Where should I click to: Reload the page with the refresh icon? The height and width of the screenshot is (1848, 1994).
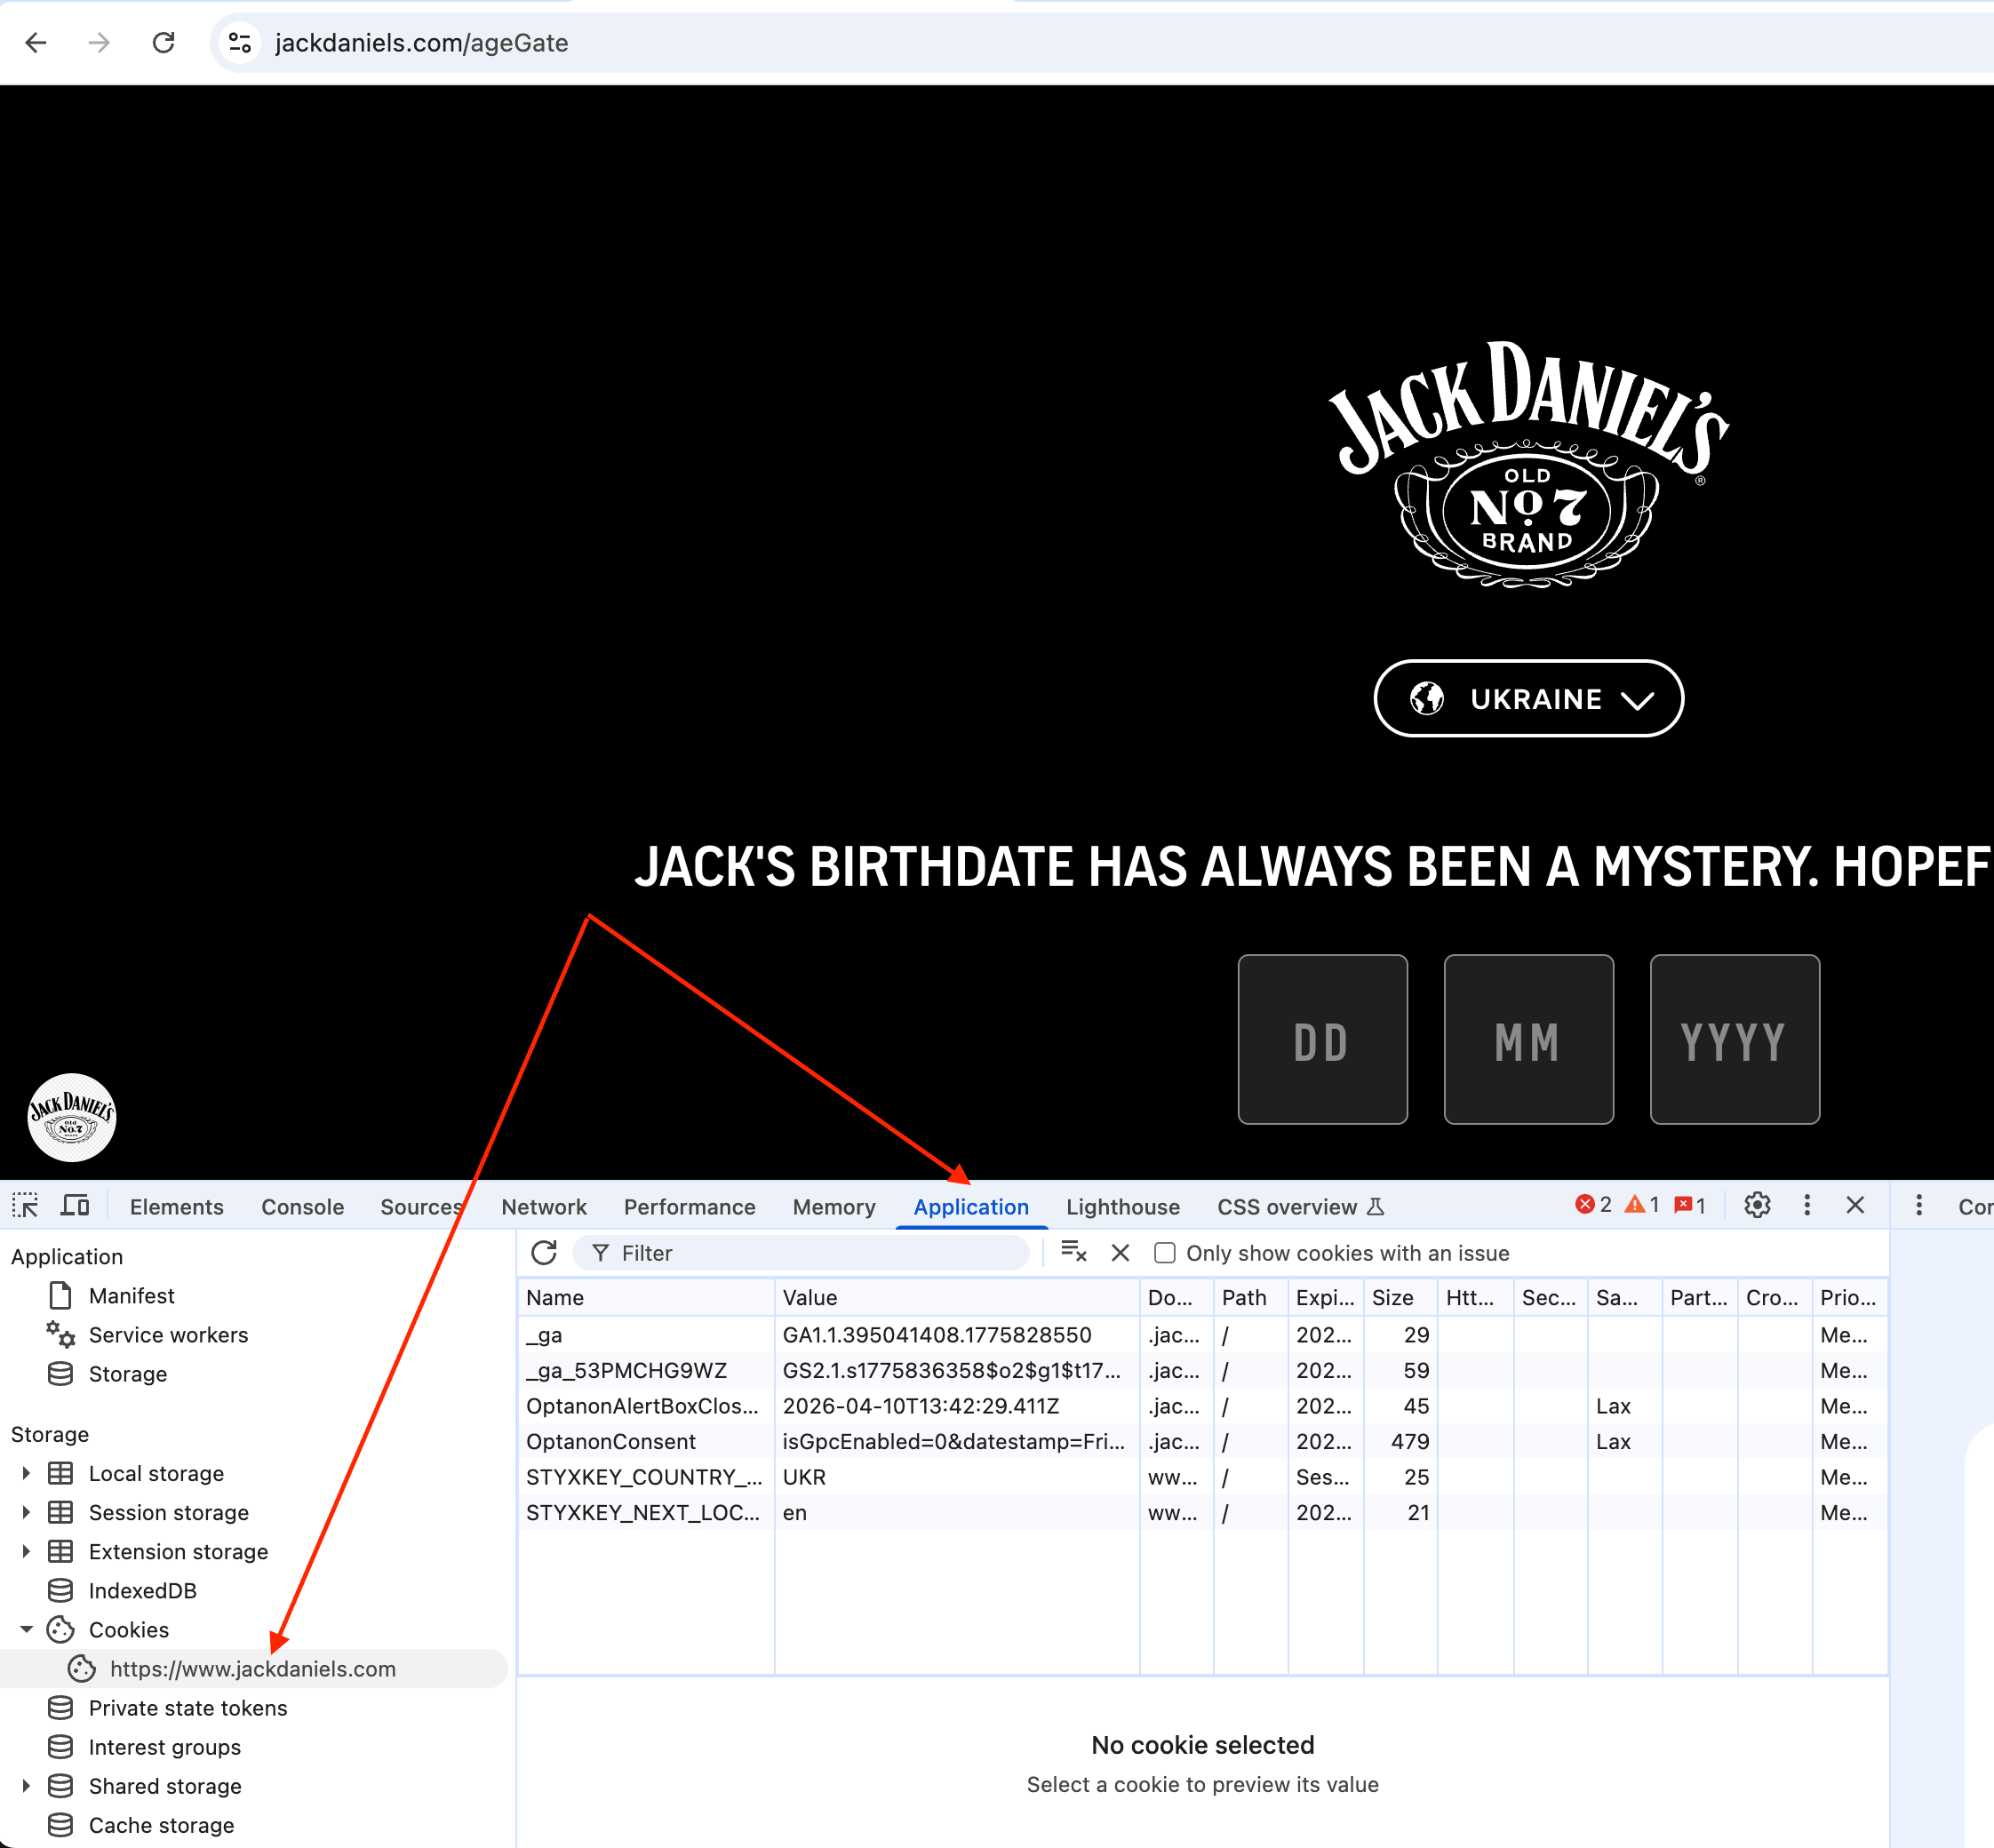tap(163, 43)
